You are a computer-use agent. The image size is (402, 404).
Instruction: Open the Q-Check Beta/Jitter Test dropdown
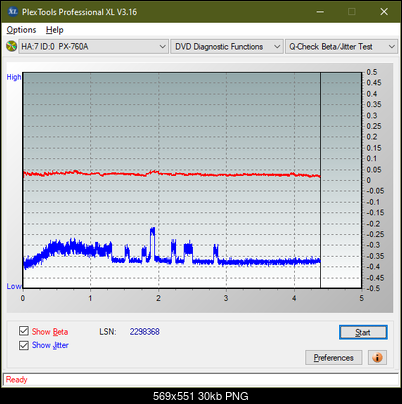(341, 46)
